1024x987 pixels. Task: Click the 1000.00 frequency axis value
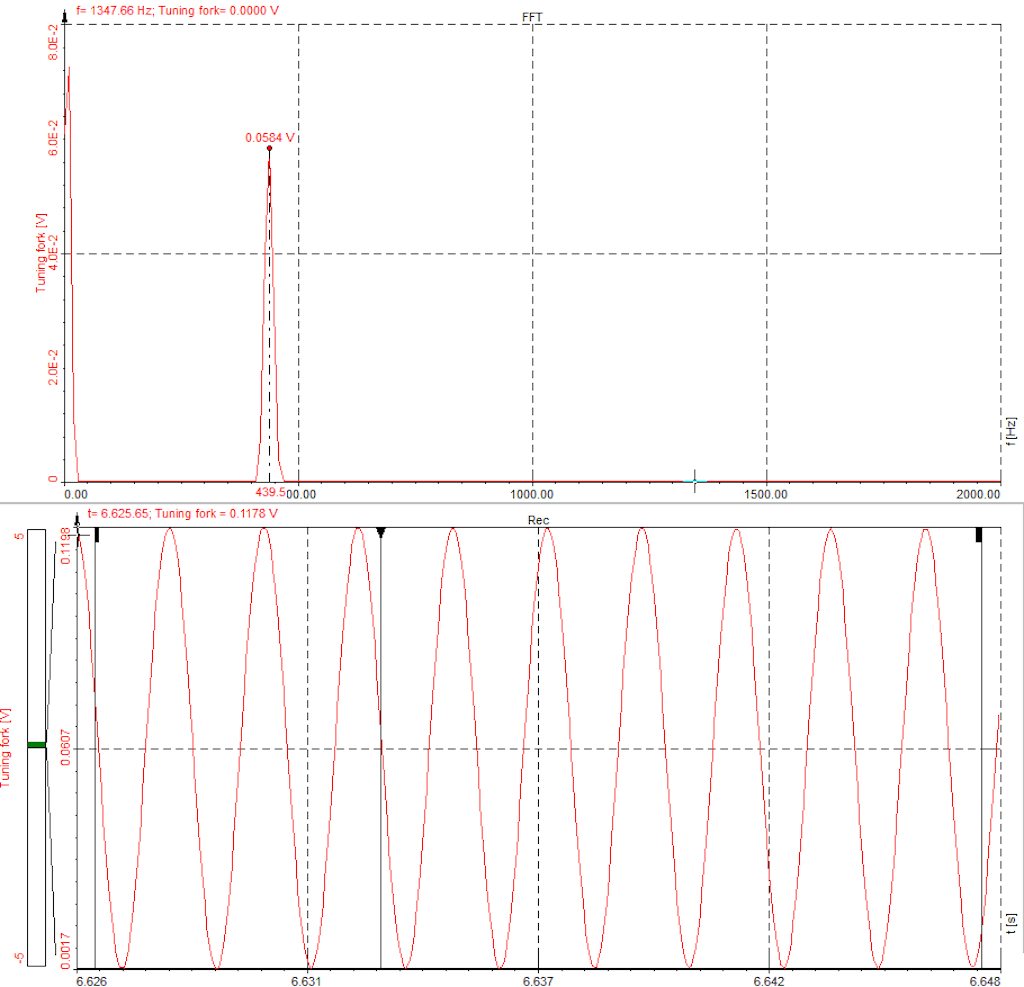pos(532,494)
